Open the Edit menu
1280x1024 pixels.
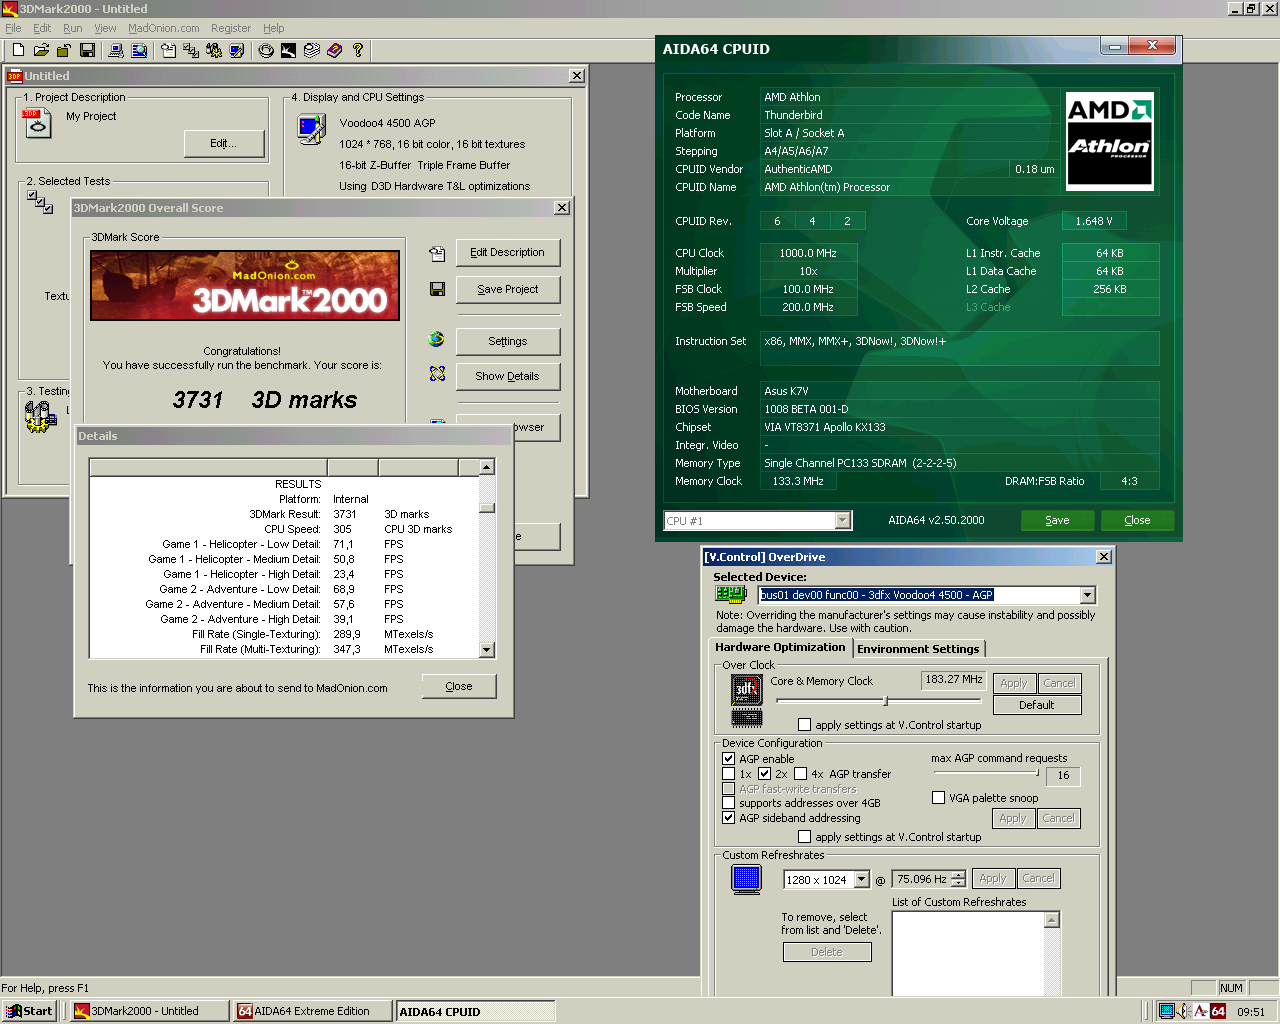tap(42, 28)
